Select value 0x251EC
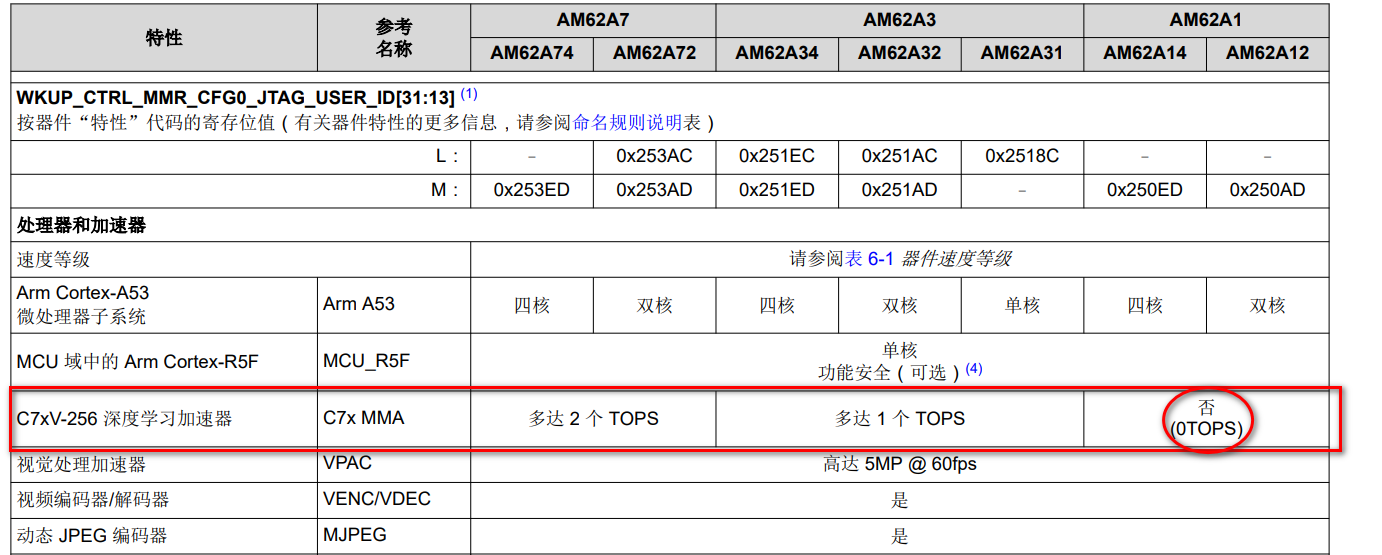1382x555 pixels. pyautogui.click(x=777, y=156)
